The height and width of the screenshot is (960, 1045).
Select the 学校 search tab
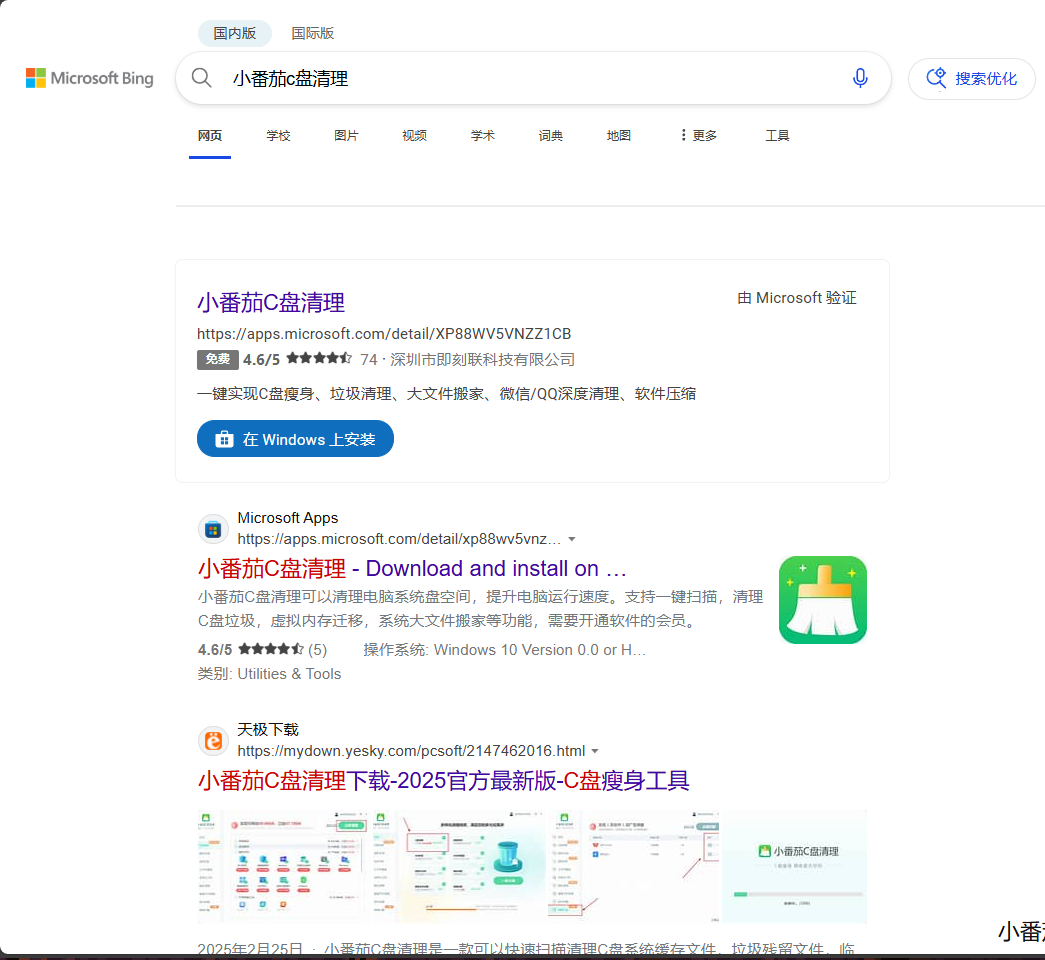278,136
